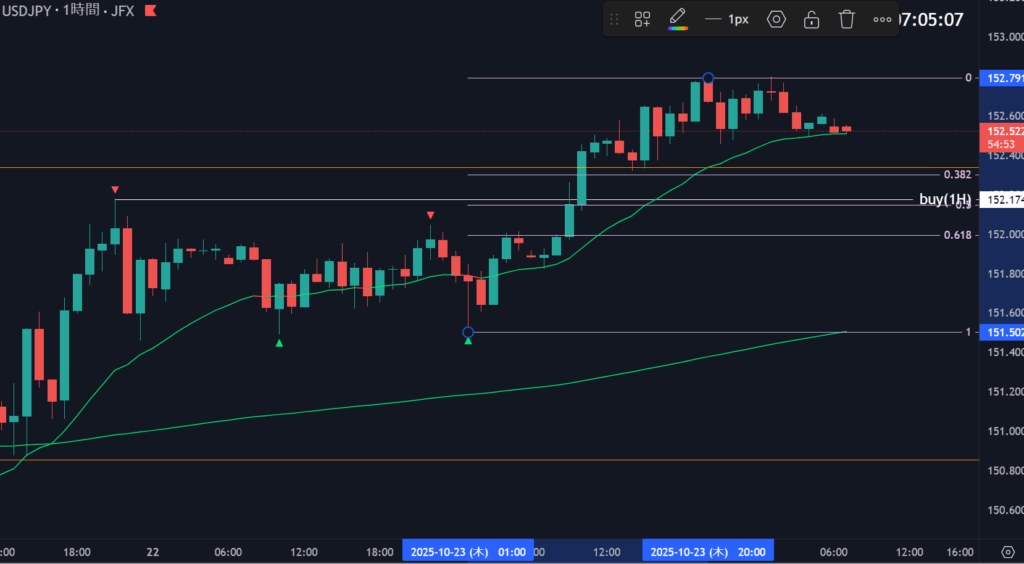The image size is (1024, 564).
Task: Open the drawing templates icon
Action: click(643, 19)
